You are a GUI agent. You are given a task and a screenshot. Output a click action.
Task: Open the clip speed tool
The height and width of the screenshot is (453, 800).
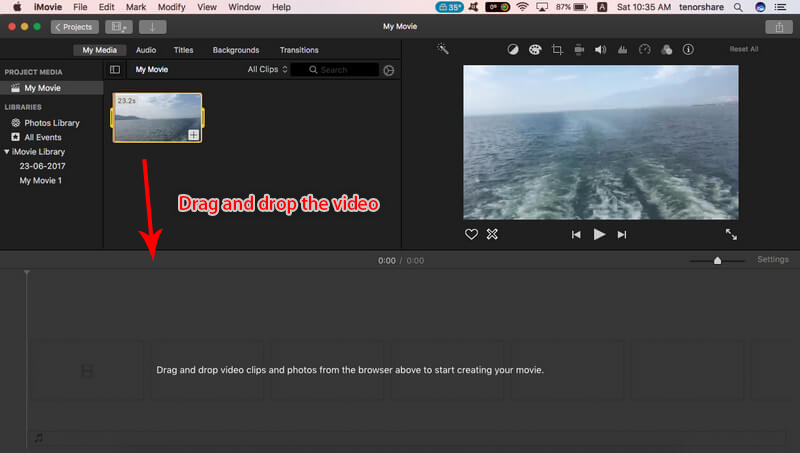point(644,49)
